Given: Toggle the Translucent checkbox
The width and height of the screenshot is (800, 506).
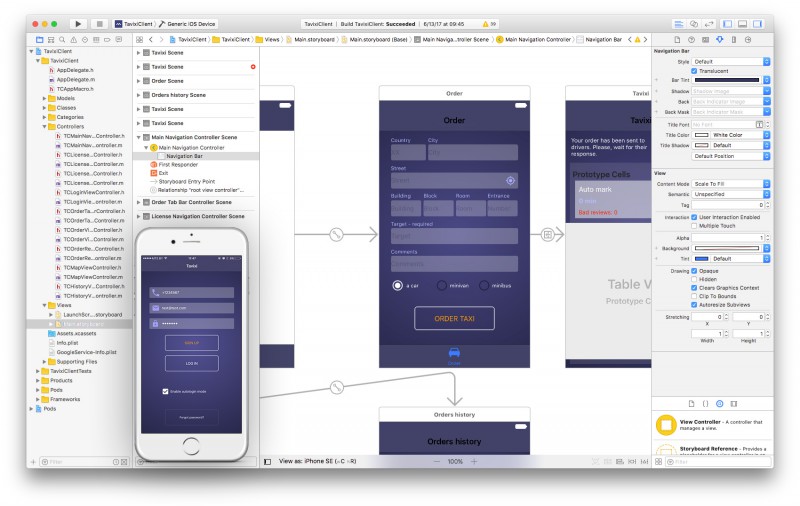Looking at the screenshot, I should coord(694,71).
